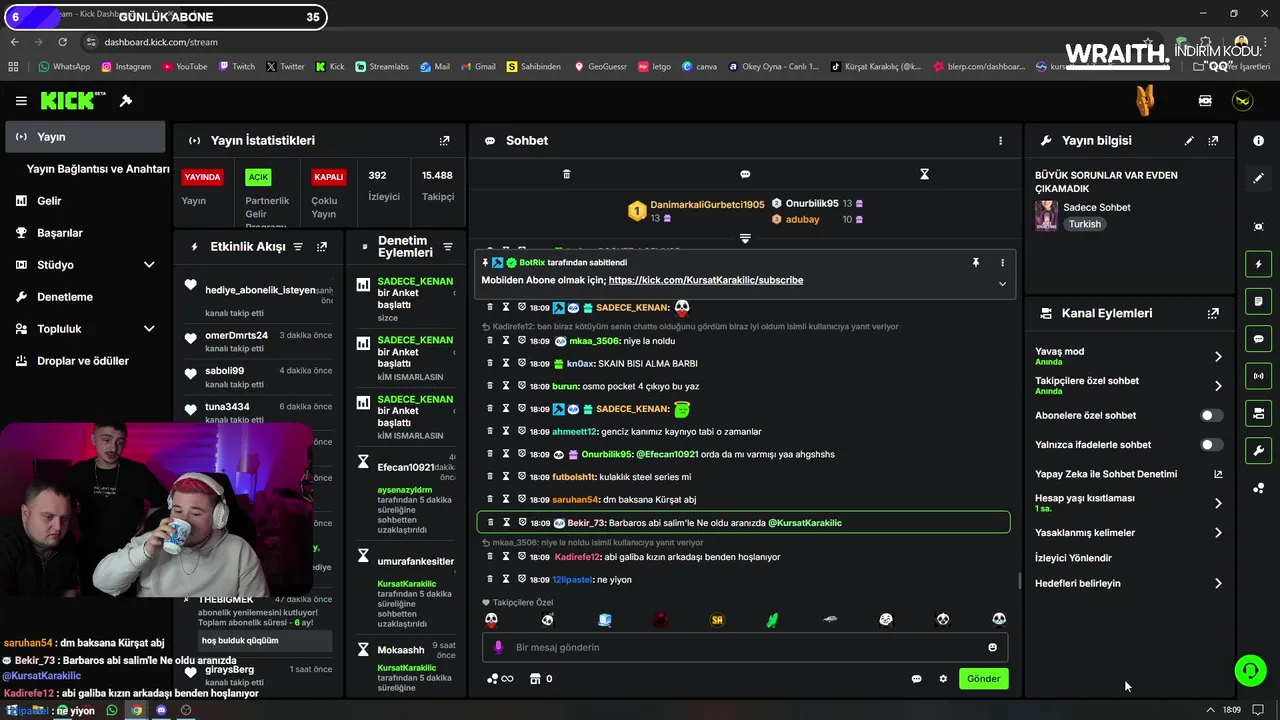Image resolution: width=1280 pixels, height=720 pixels.
Task: Click the chat bubble icon under the Sohbet header
Action: click(745, 174)
